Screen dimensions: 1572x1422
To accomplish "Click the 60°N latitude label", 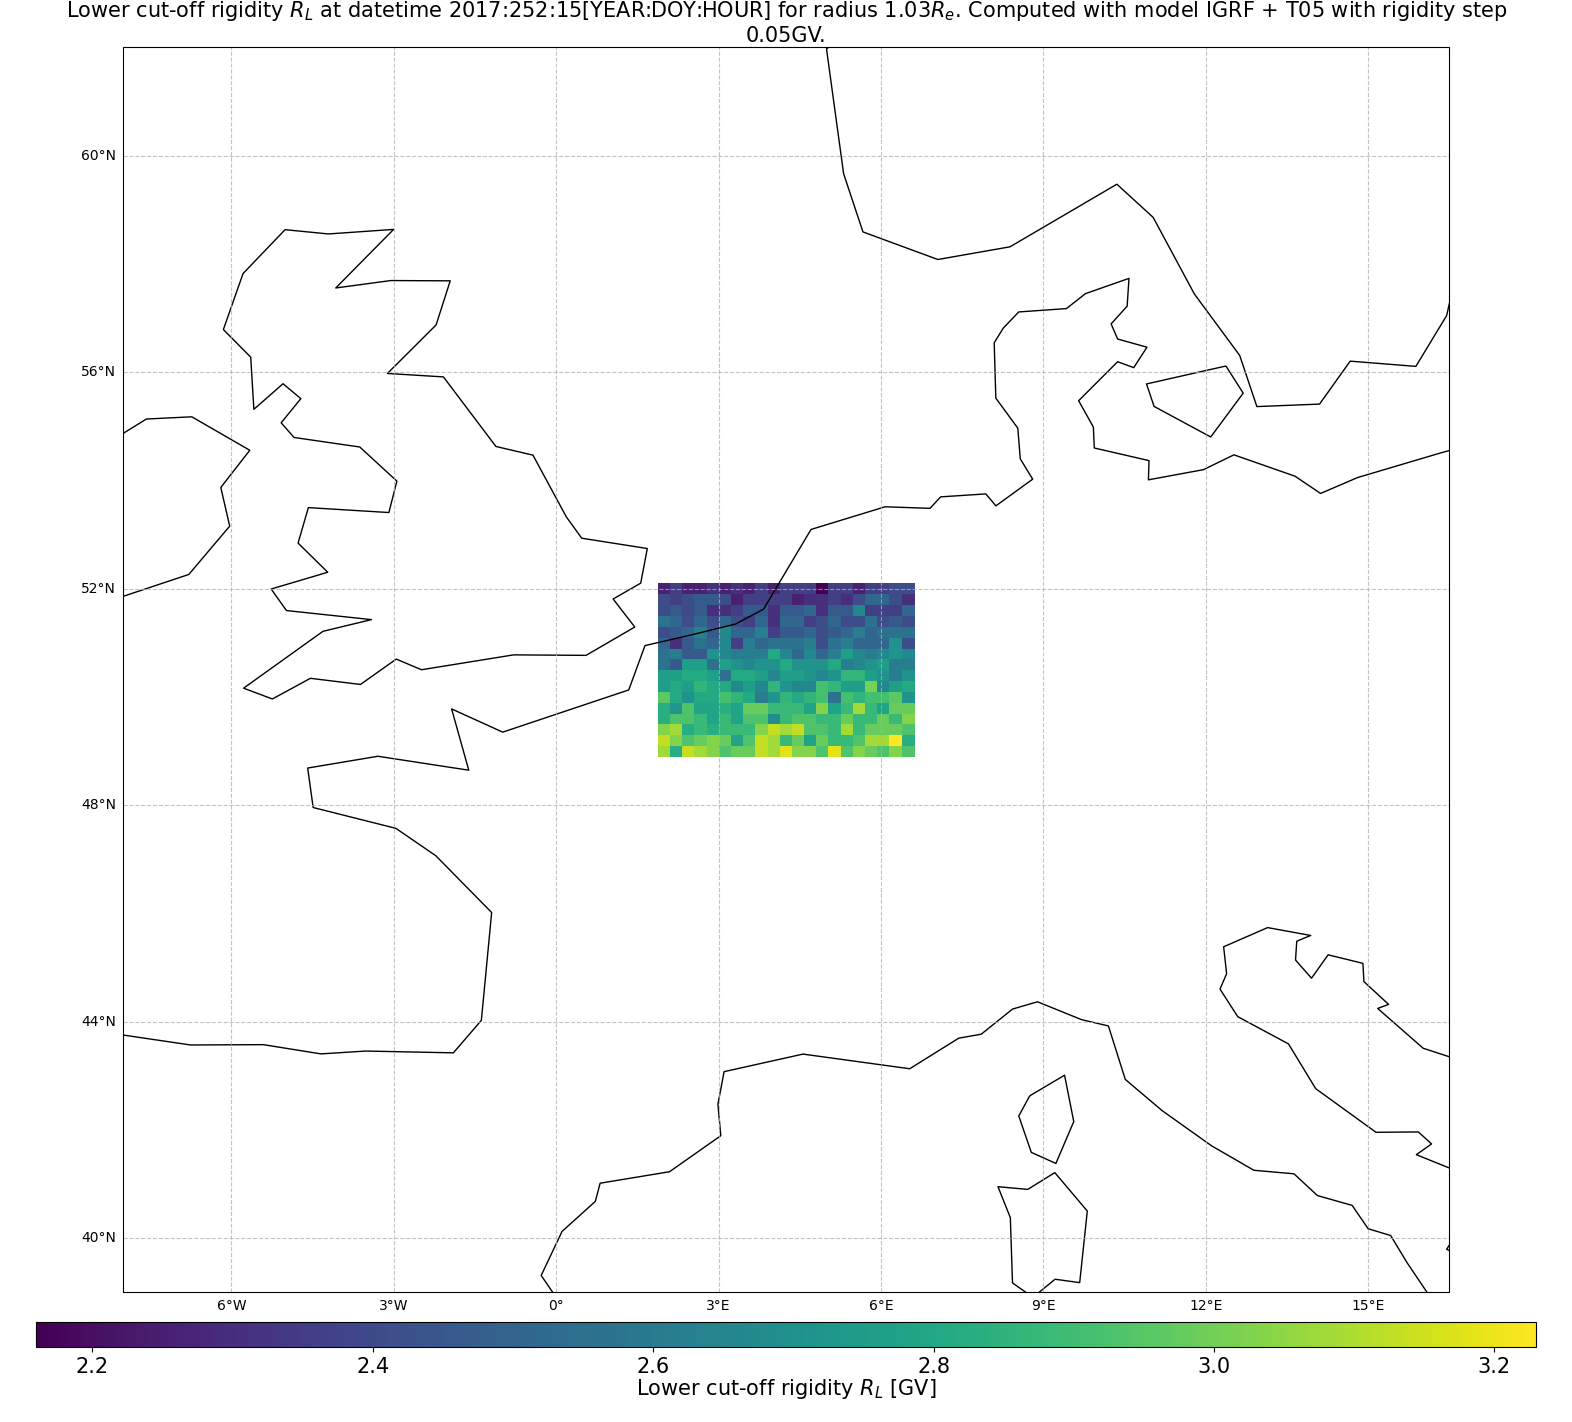I will coord(98,156).
